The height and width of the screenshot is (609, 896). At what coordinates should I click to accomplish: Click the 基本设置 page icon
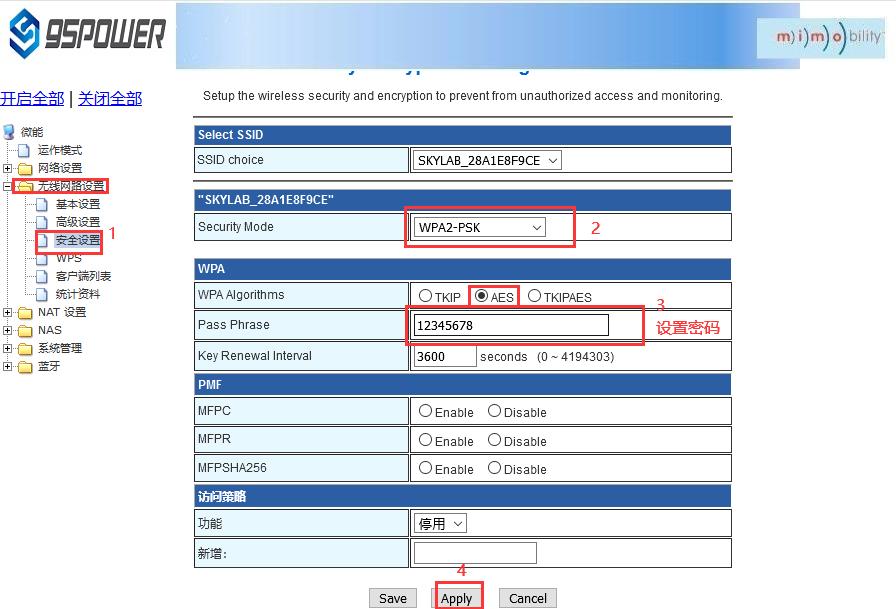pyautogui.click(x=42, y=204)
